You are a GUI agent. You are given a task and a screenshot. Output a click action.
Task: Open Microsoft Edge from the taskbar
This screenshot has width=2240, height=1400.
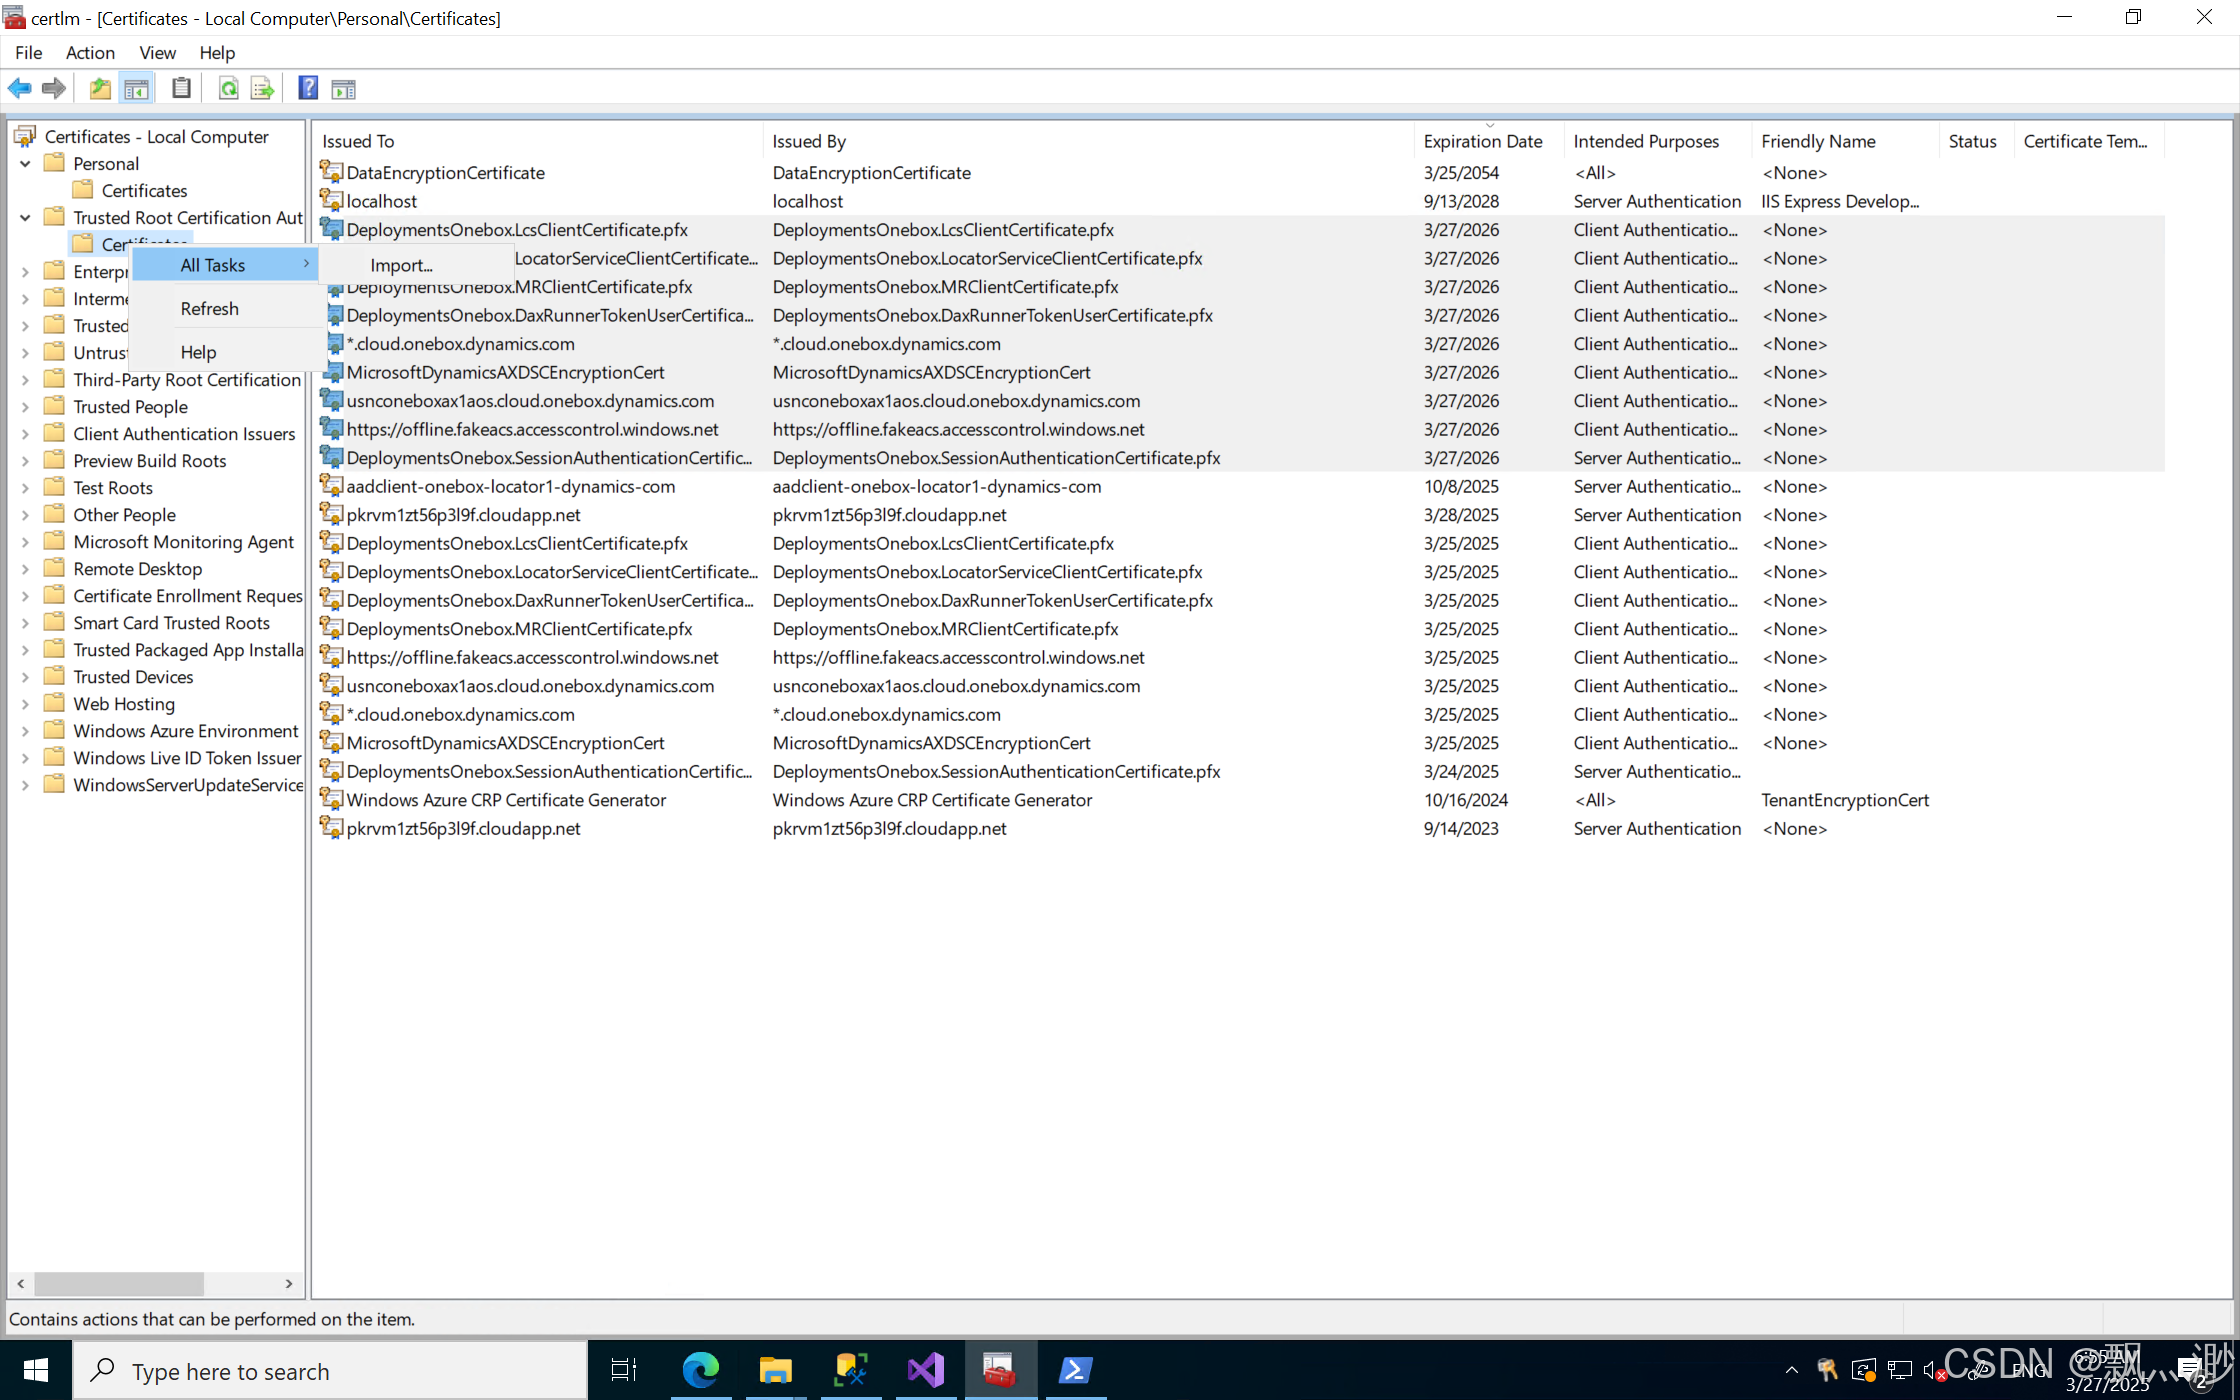point(700,1370)
